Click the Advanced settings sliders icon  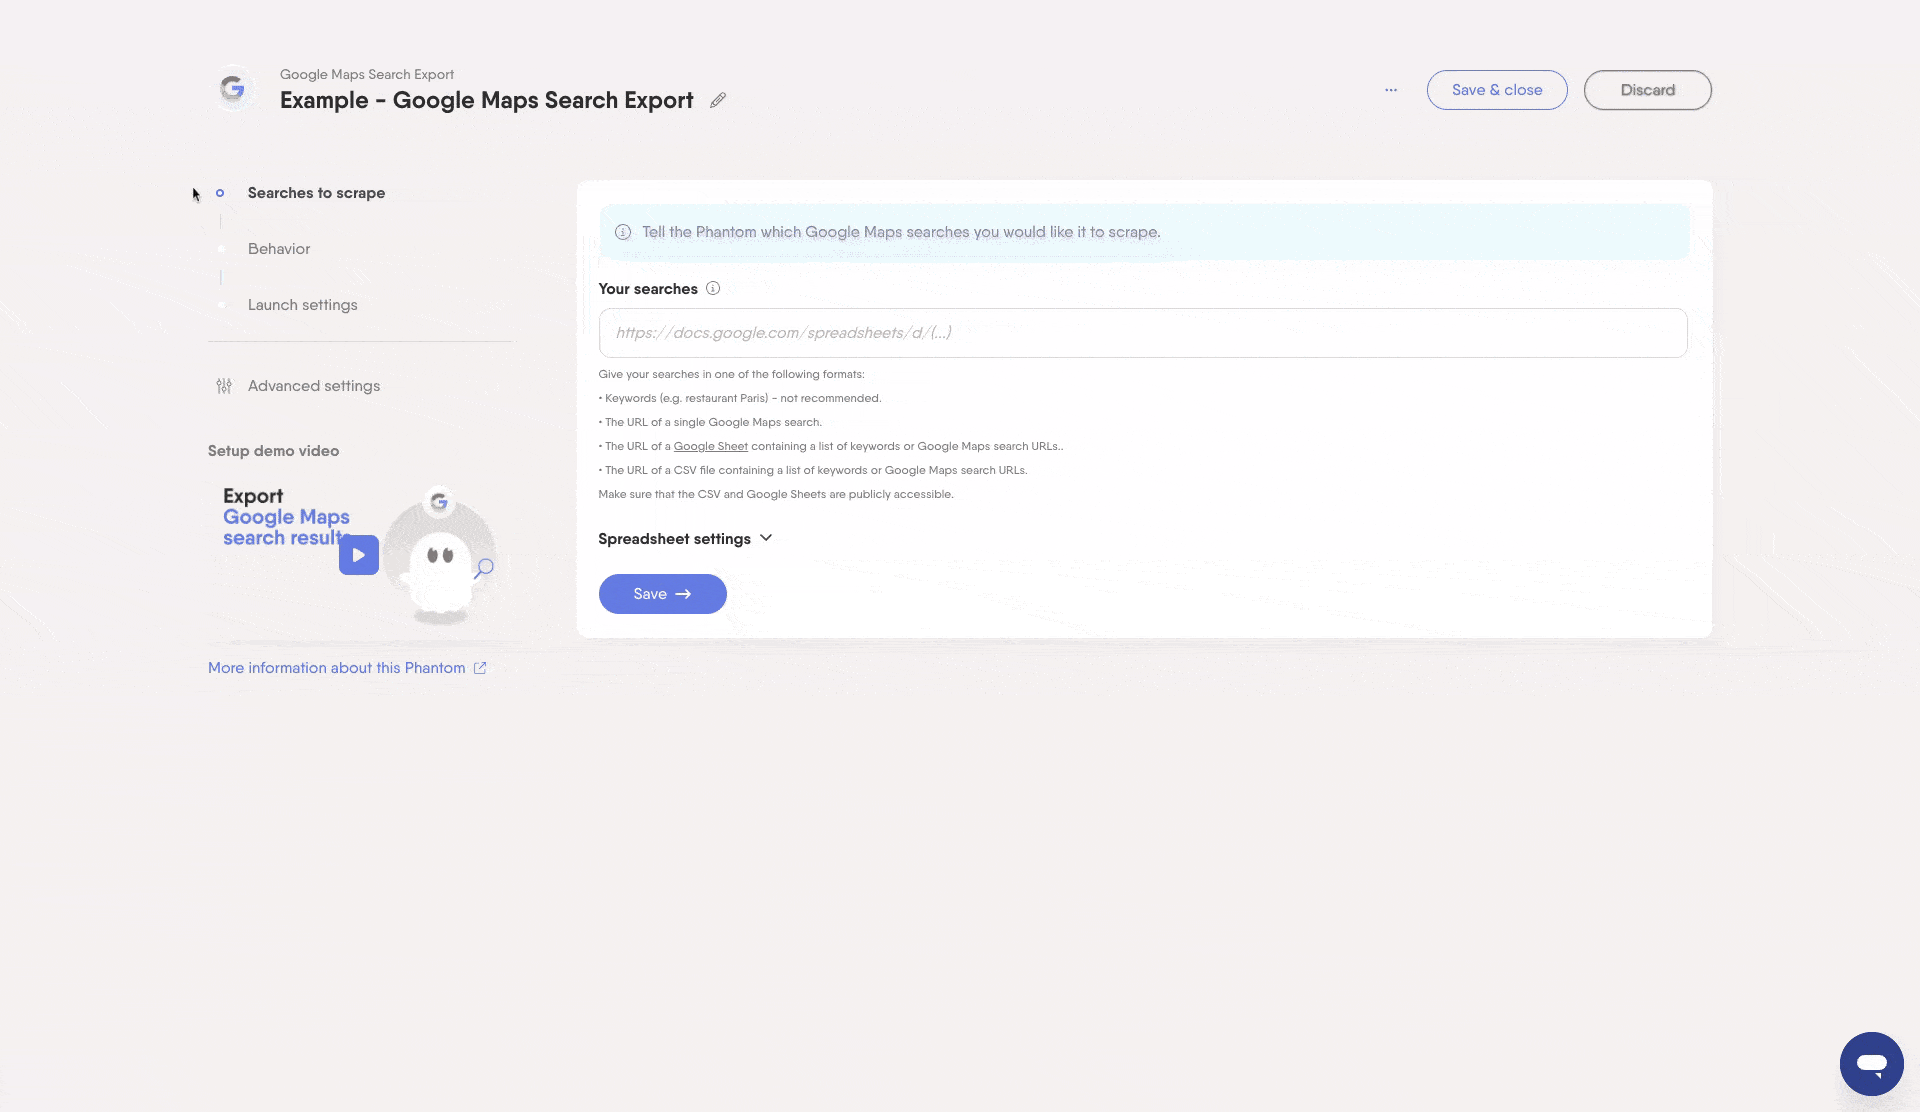[x=224, y=386]
